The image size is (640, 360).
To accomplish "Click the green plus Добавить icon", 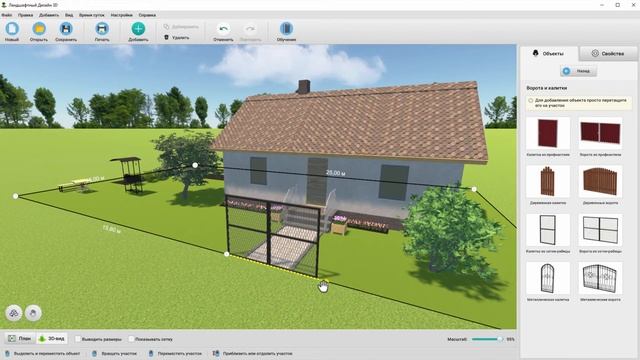I will 138,29.
